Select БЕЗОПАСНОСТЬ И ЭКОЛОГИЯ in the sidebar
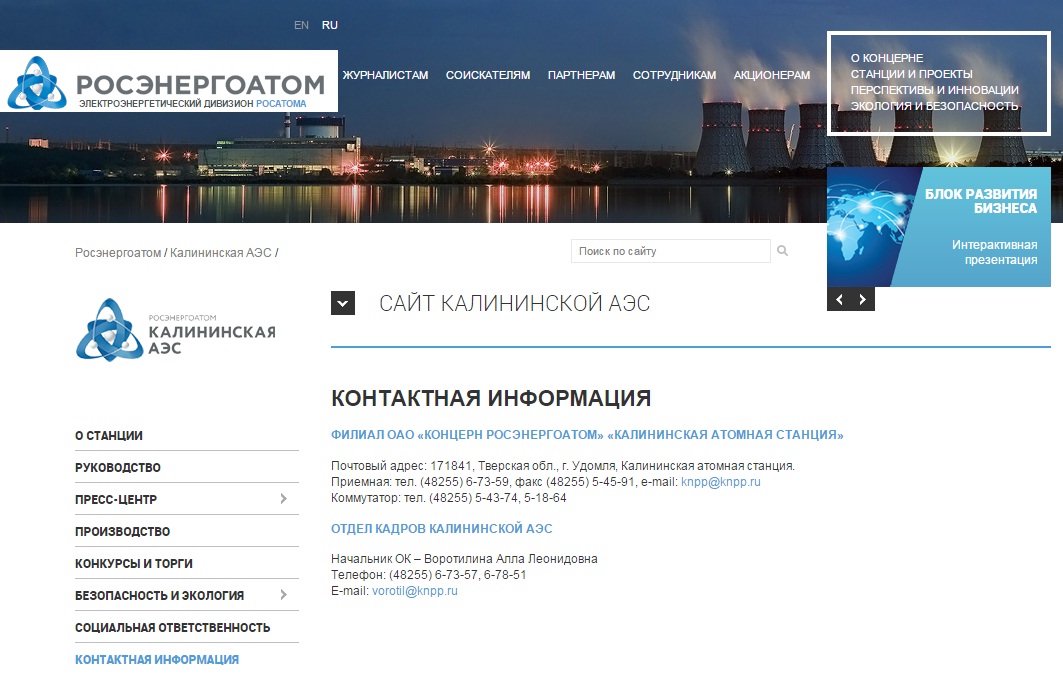Screen dimensions: 1063x675 click(159, 595)
